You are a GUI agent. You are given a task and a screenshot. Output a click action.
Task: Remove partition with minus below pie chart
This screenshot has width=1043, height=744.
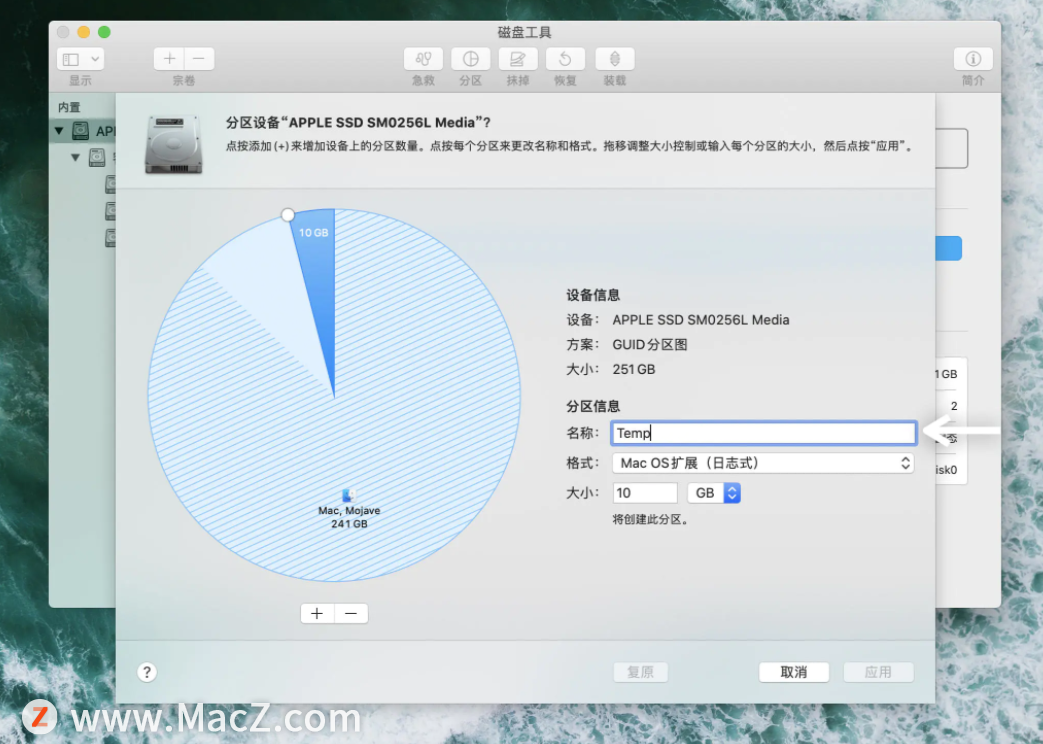351,614
